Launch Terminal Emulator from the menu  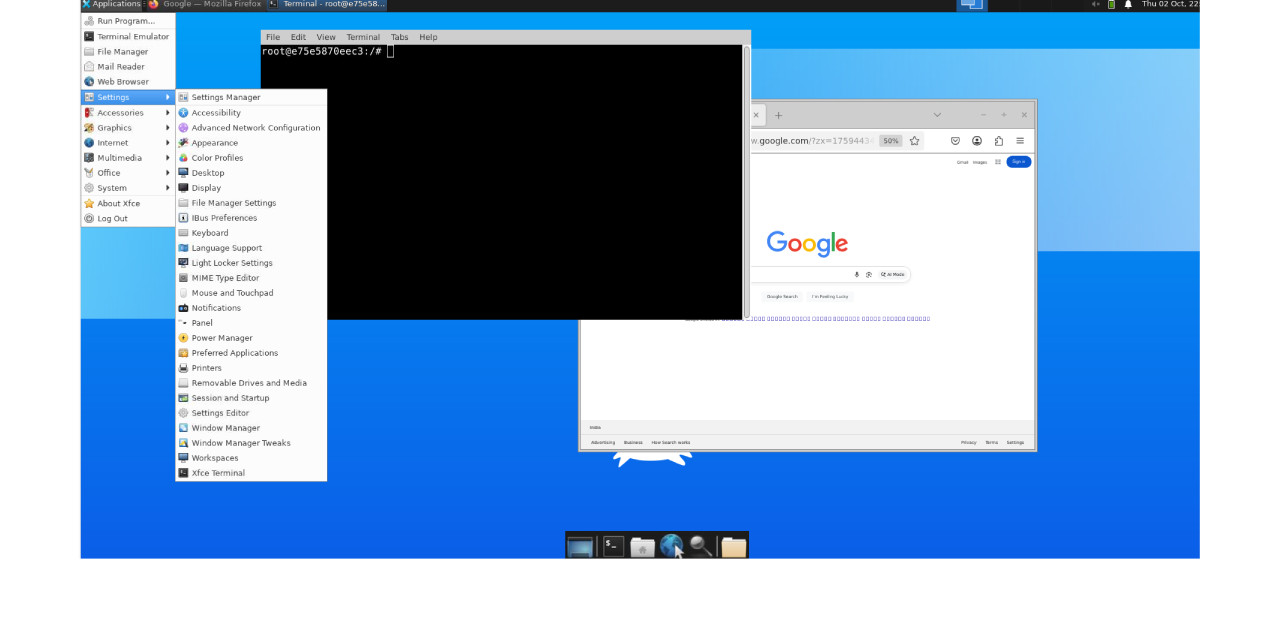[x=128, y=36]
